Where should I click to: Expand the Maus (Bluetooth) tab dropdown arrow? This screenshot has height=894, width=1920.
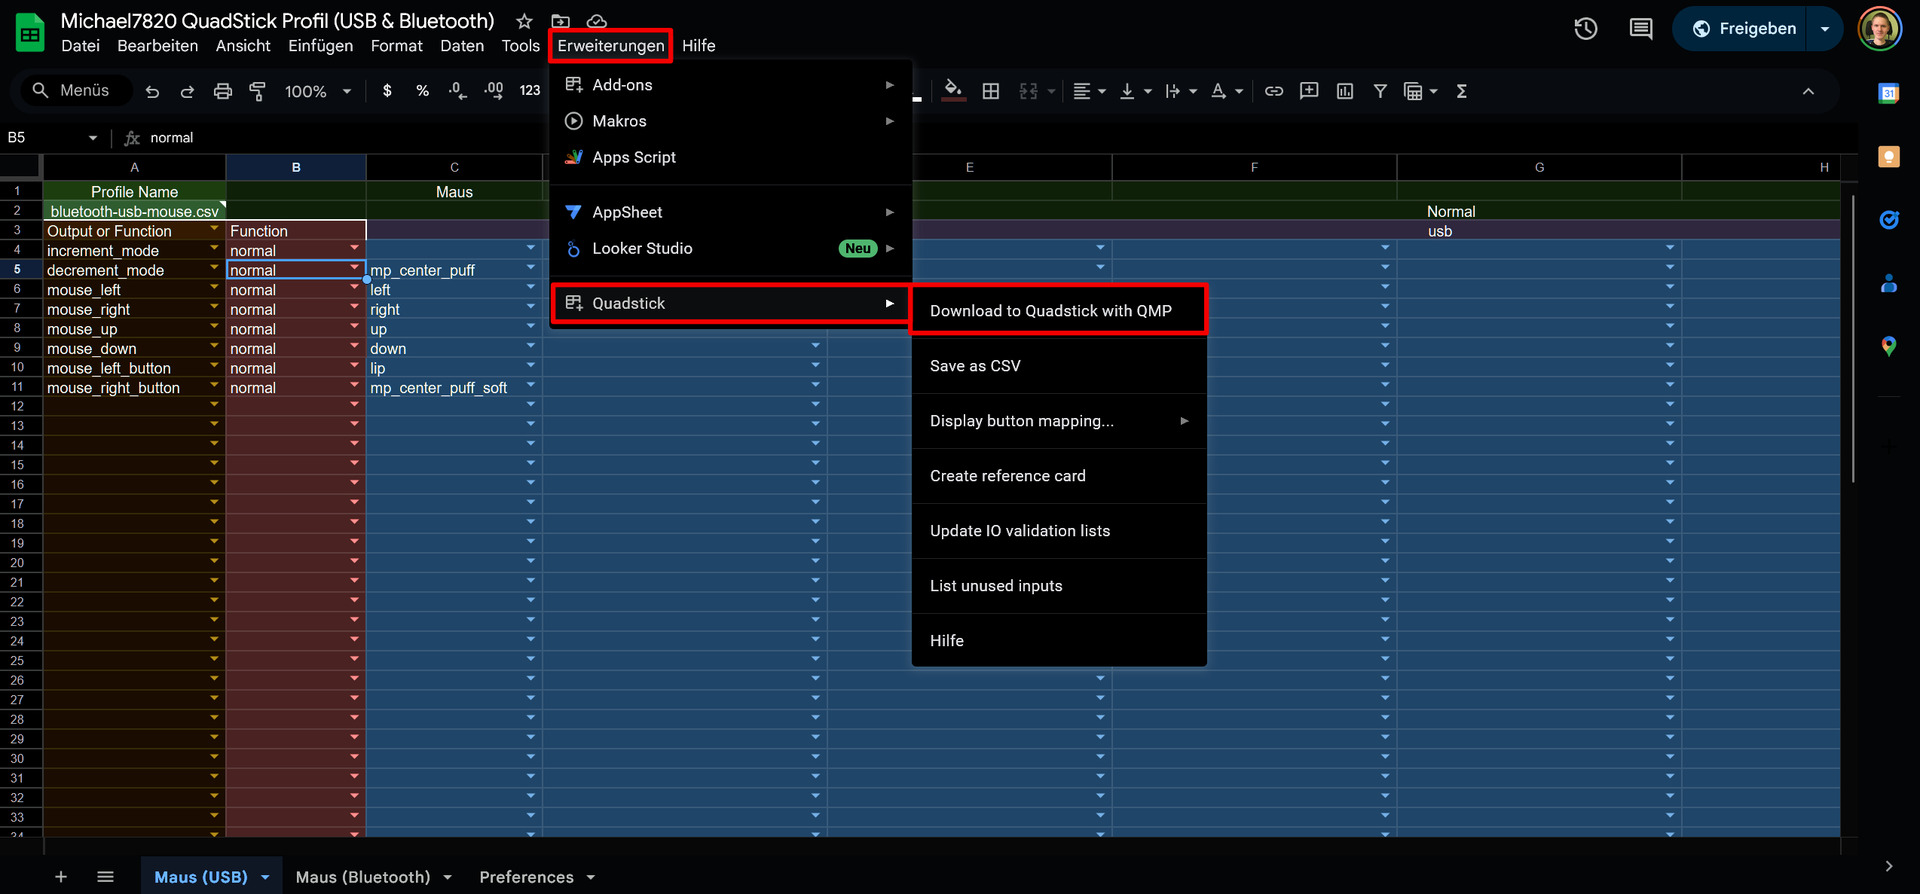tap(447, 877)
